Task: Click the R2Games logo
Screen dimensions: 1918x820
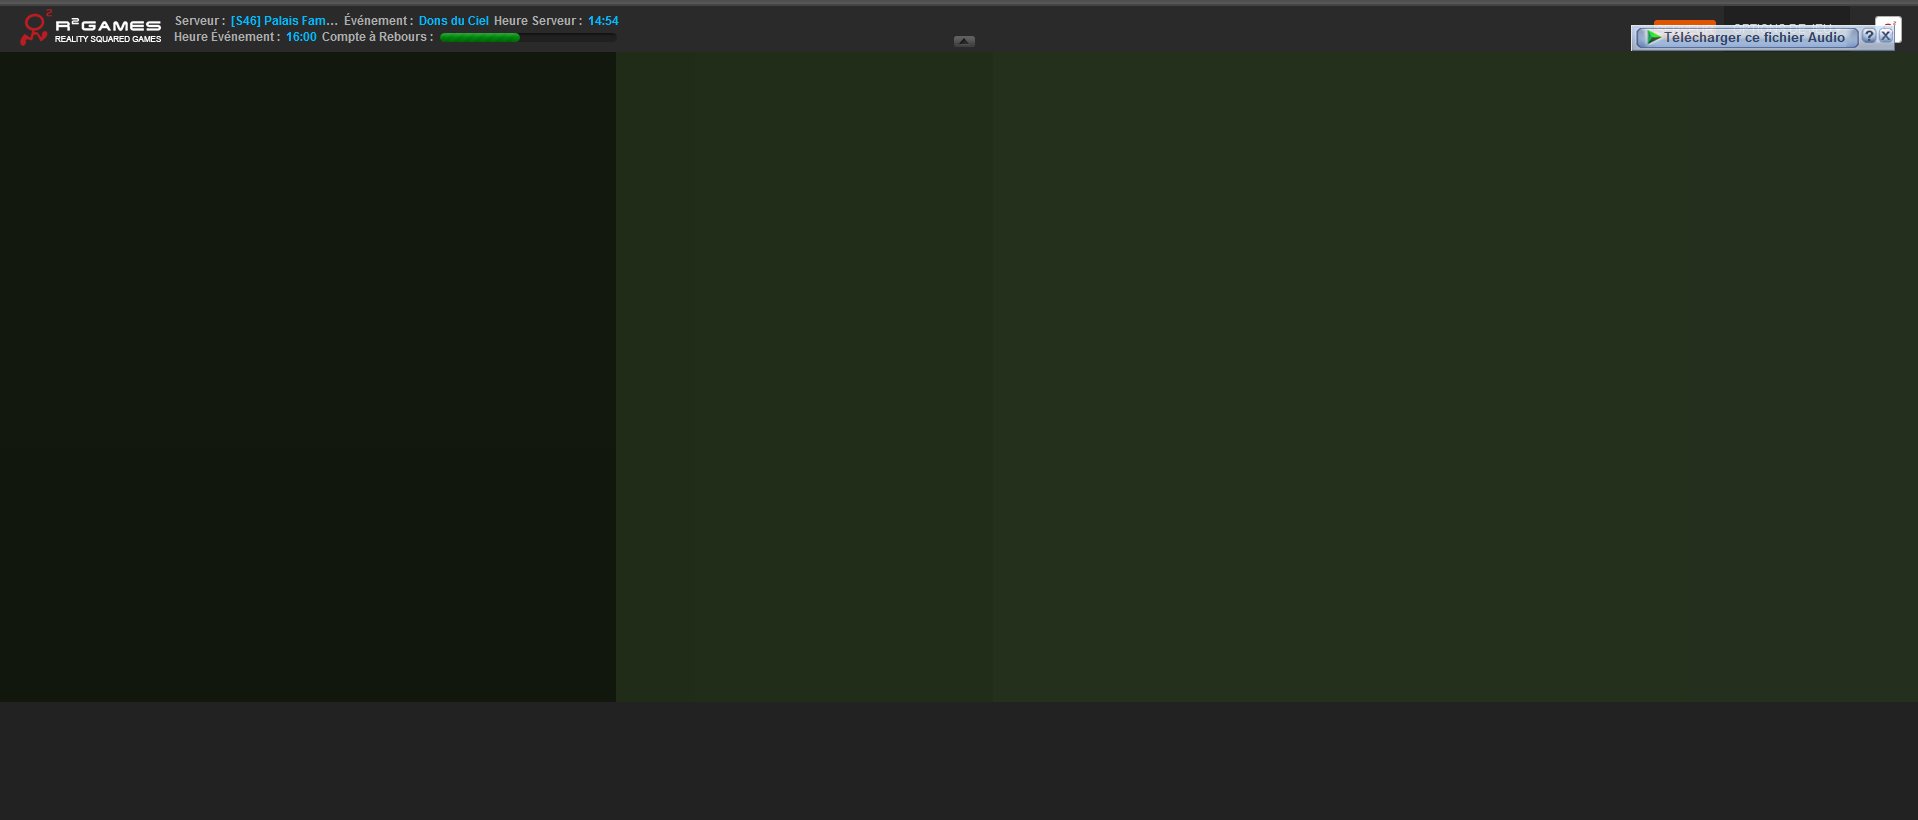Action: coord(90,28)
